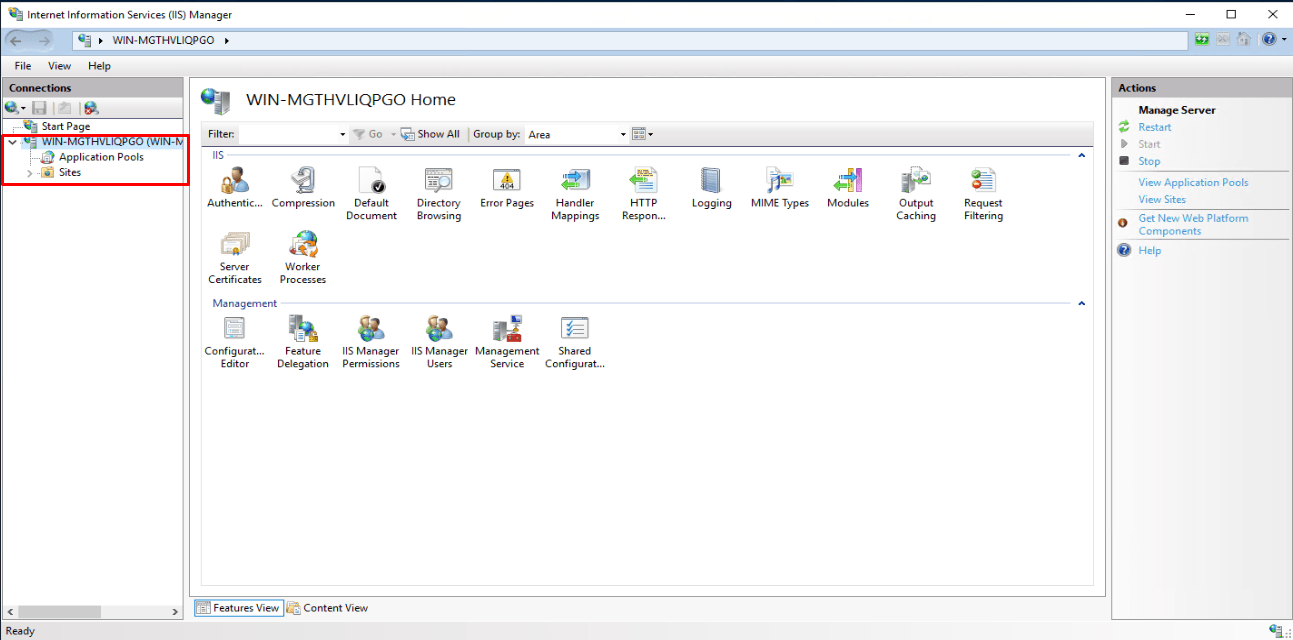Open the Group by Area dropdown
1293x640 pixels.
click(622, 134)
